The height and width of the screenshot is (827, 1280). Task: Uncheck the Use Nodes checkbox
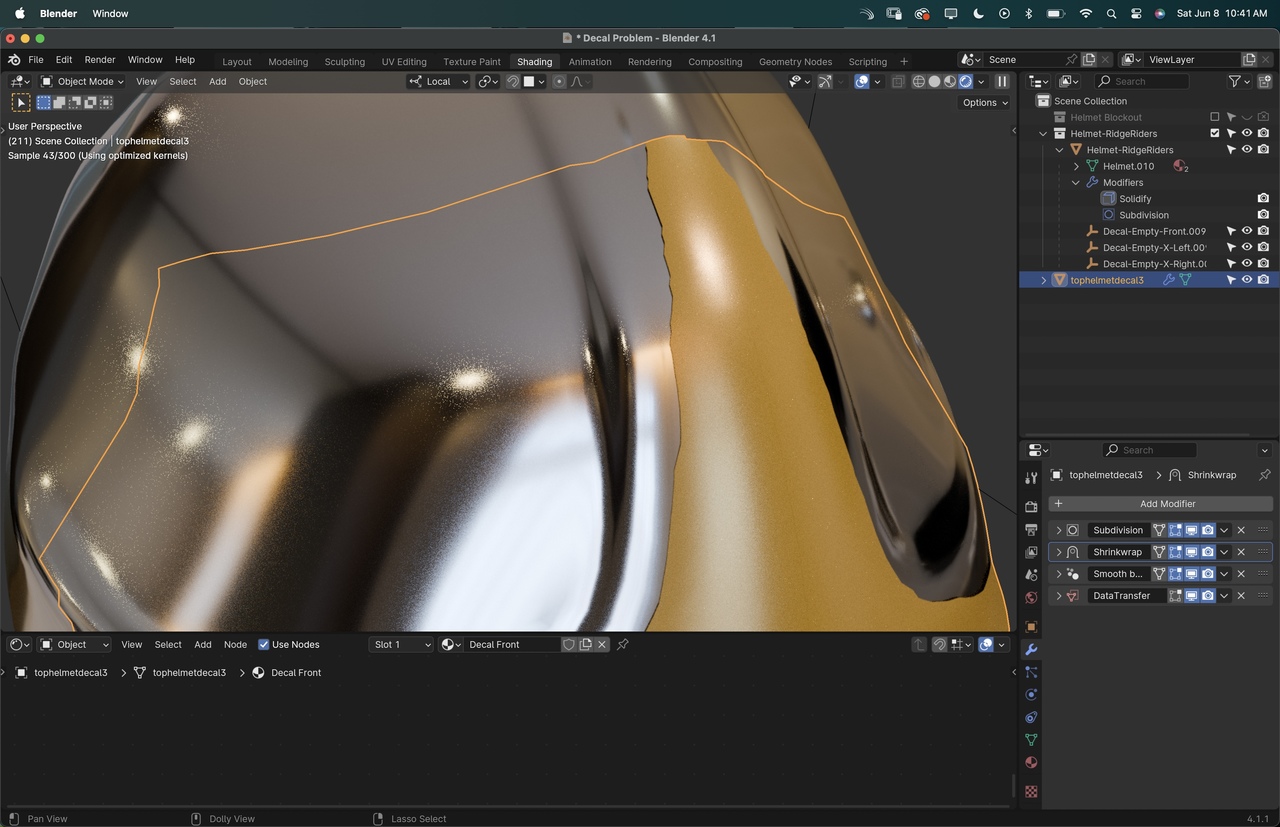[x=264, y=645]
